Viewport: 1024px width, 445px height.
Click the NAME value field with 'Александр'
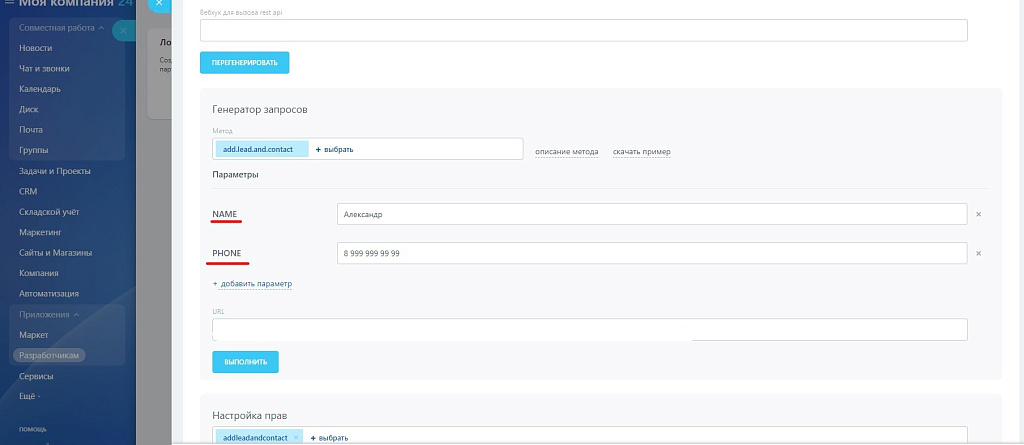tap(652, 214)
